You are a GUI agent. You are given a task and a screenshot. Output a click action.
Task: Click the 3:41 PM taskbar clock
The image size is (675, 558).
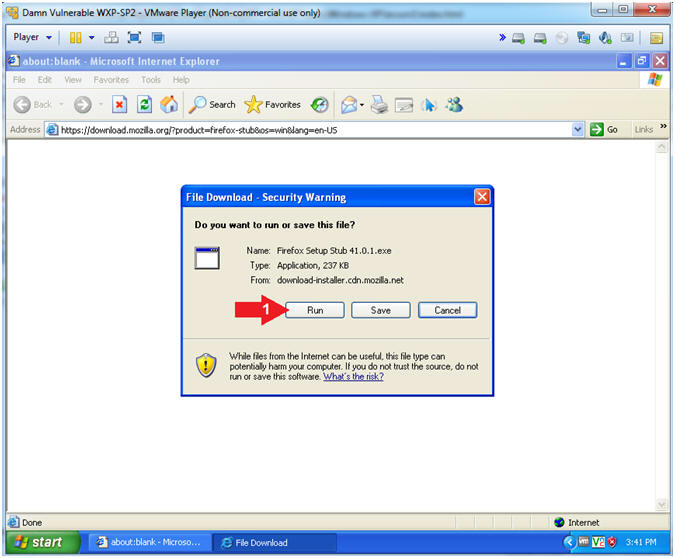[641, 542]
